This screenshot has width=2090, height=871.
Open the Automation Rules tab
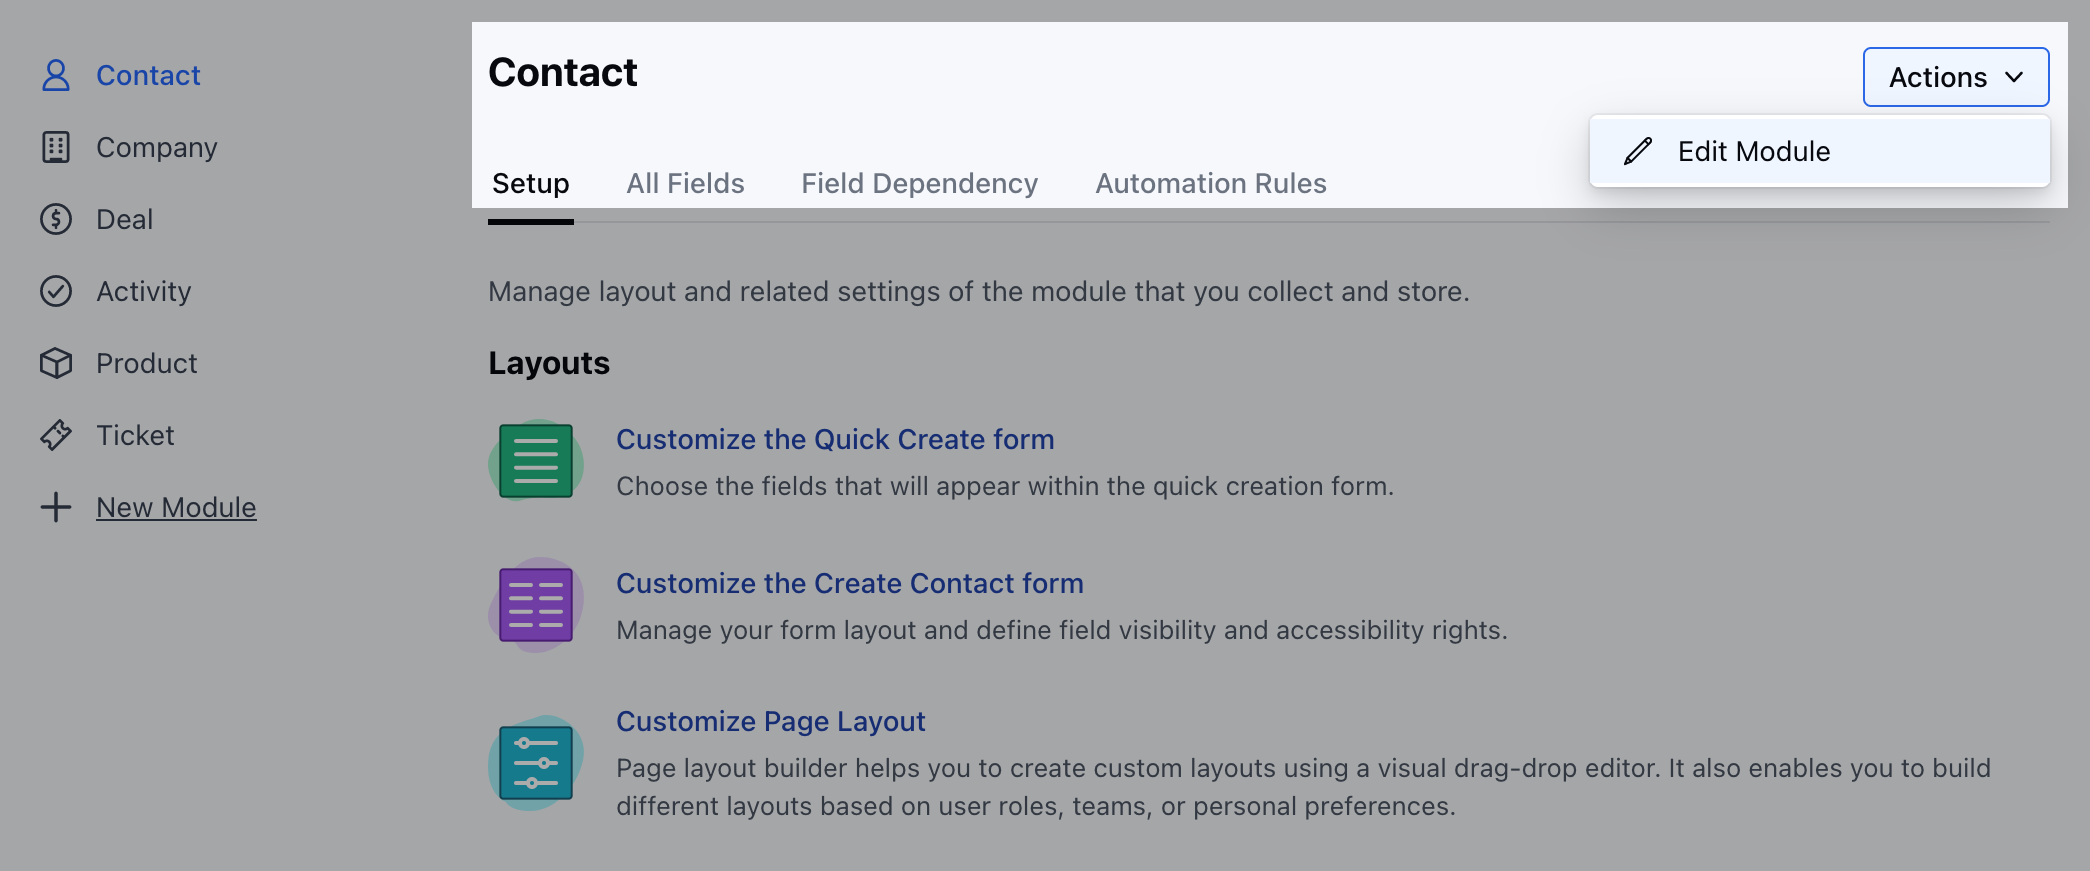1211,184
